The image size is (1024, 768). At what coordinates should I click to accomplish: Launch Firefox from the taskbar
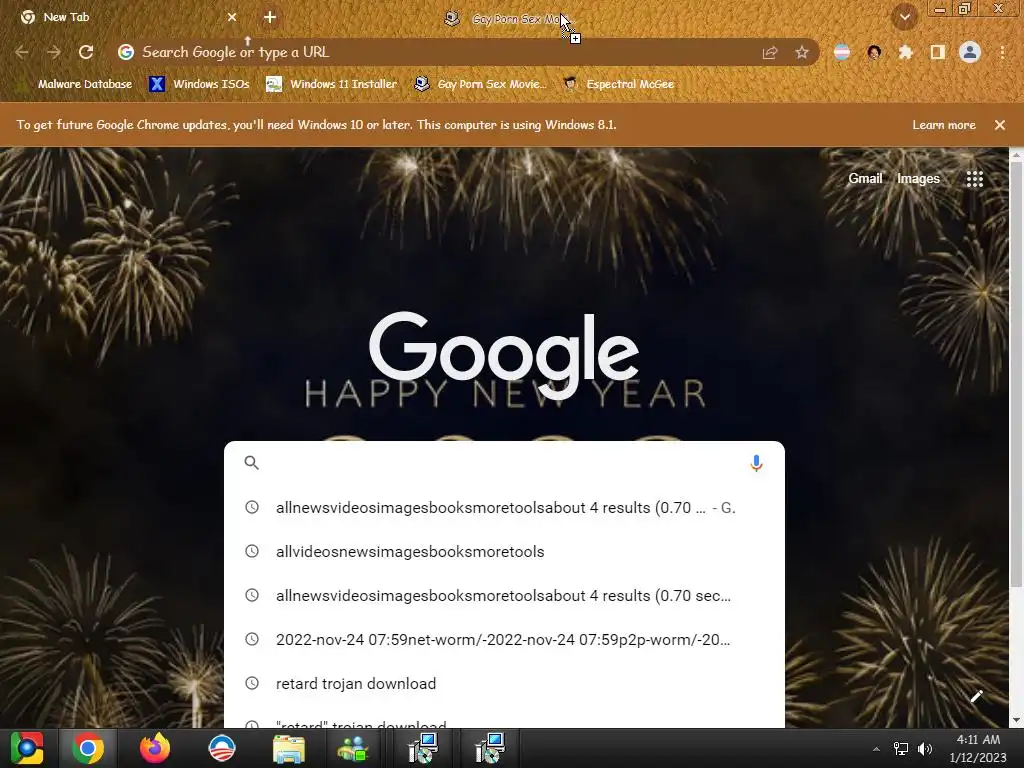point(155,748)
